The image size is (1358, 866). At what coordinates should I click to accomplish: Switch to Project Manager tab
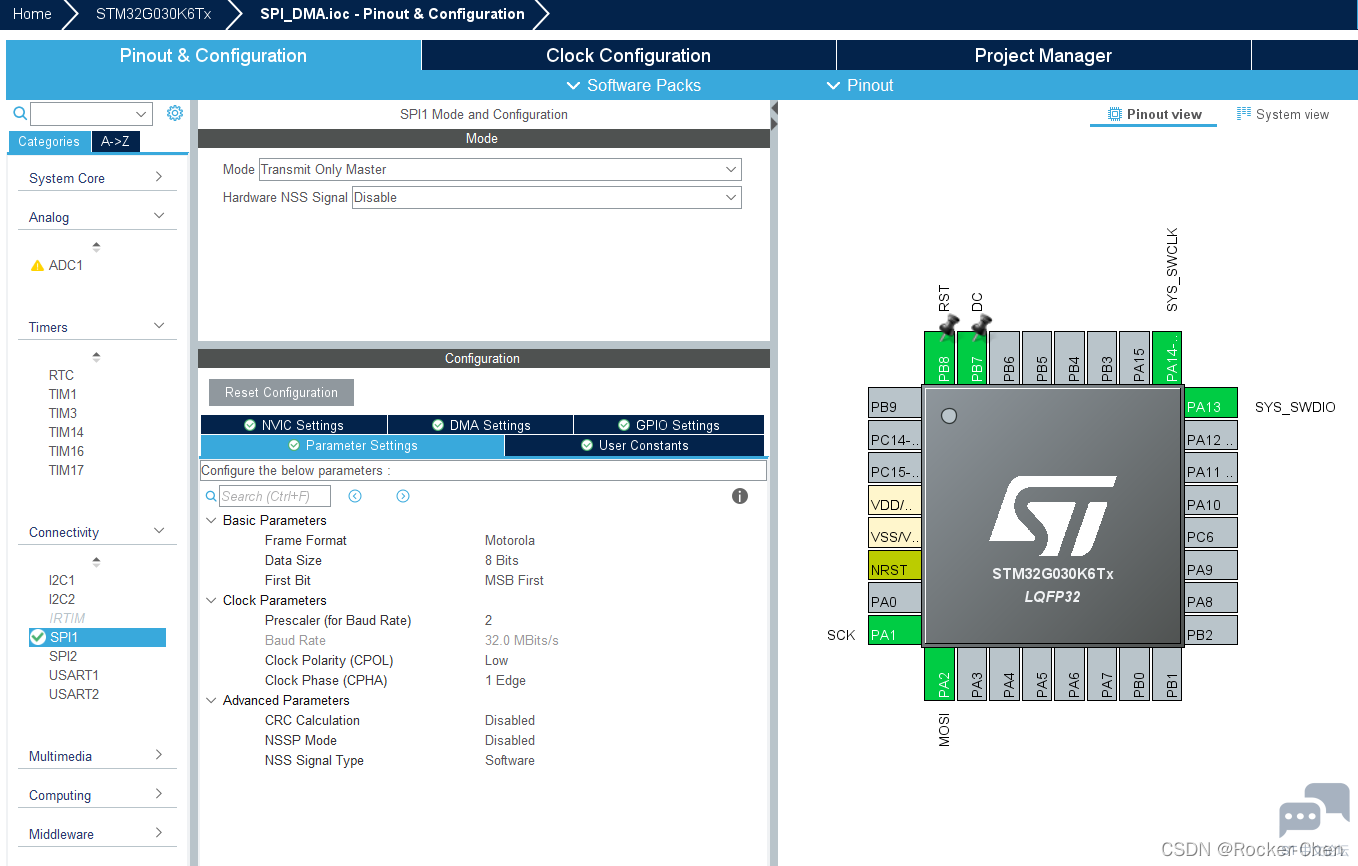(1043, 55)
